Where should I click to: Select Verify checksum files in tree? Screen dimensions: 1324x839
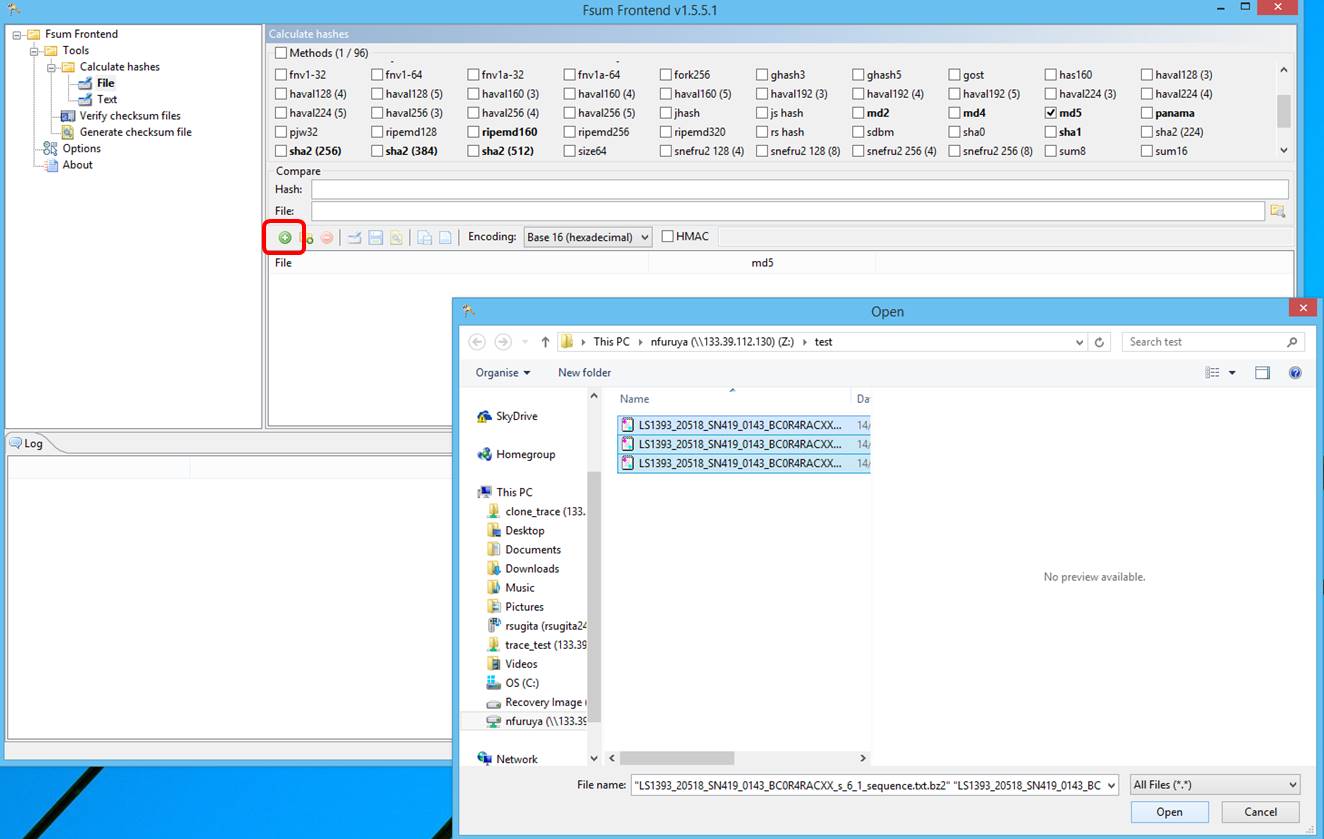(130, 116)
